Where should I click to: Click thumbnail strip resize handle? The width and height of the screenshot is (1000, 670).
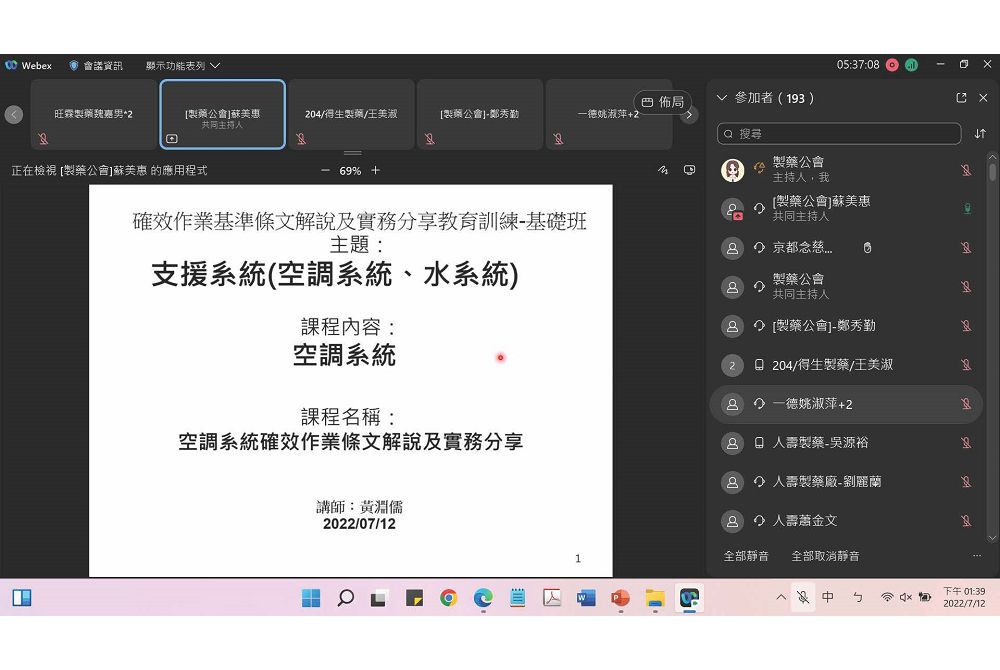tap(353, 153)
